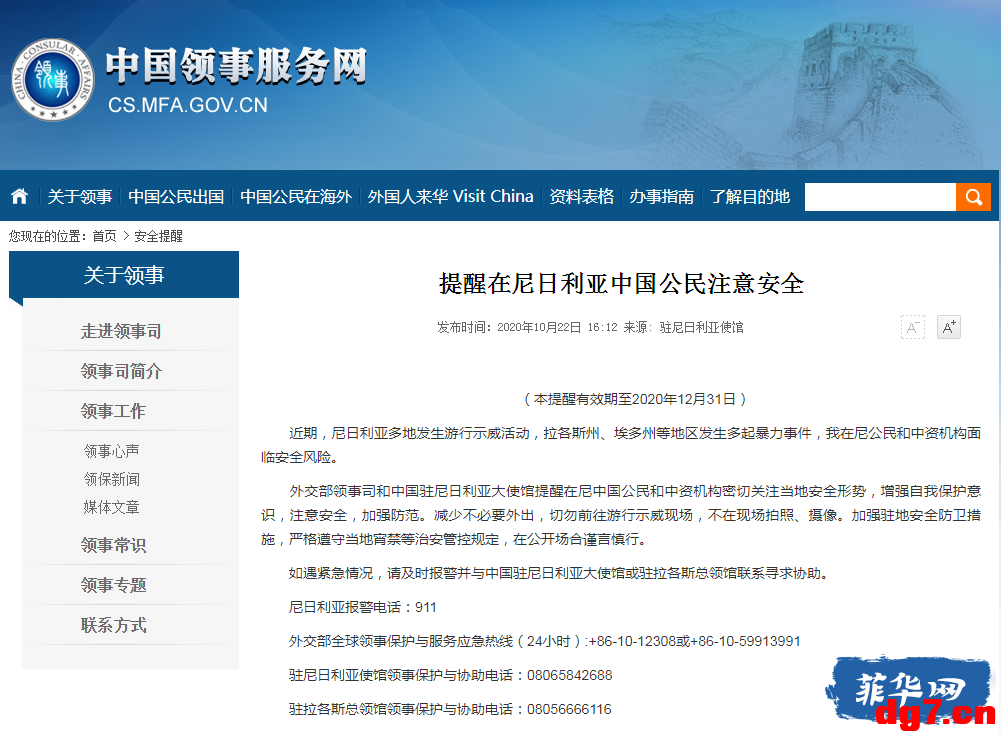
Task: Select 领事心声 sidebar sub-item
Action: point(112,451)
